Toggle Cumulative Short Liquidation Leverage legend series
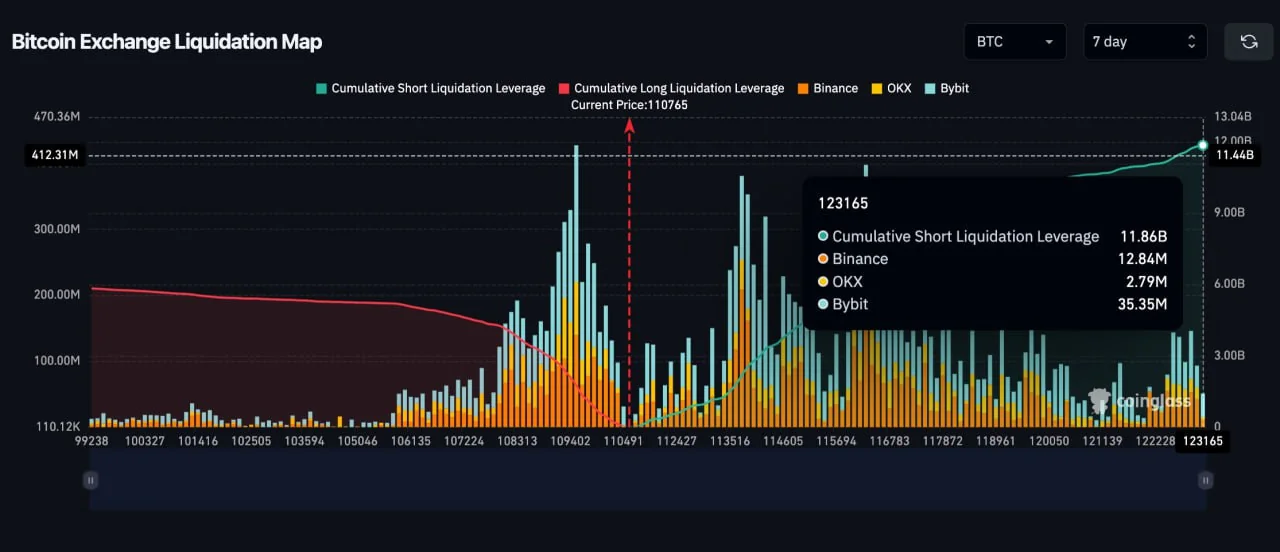Screen dimensions: 1280x552 pos(430,88)
